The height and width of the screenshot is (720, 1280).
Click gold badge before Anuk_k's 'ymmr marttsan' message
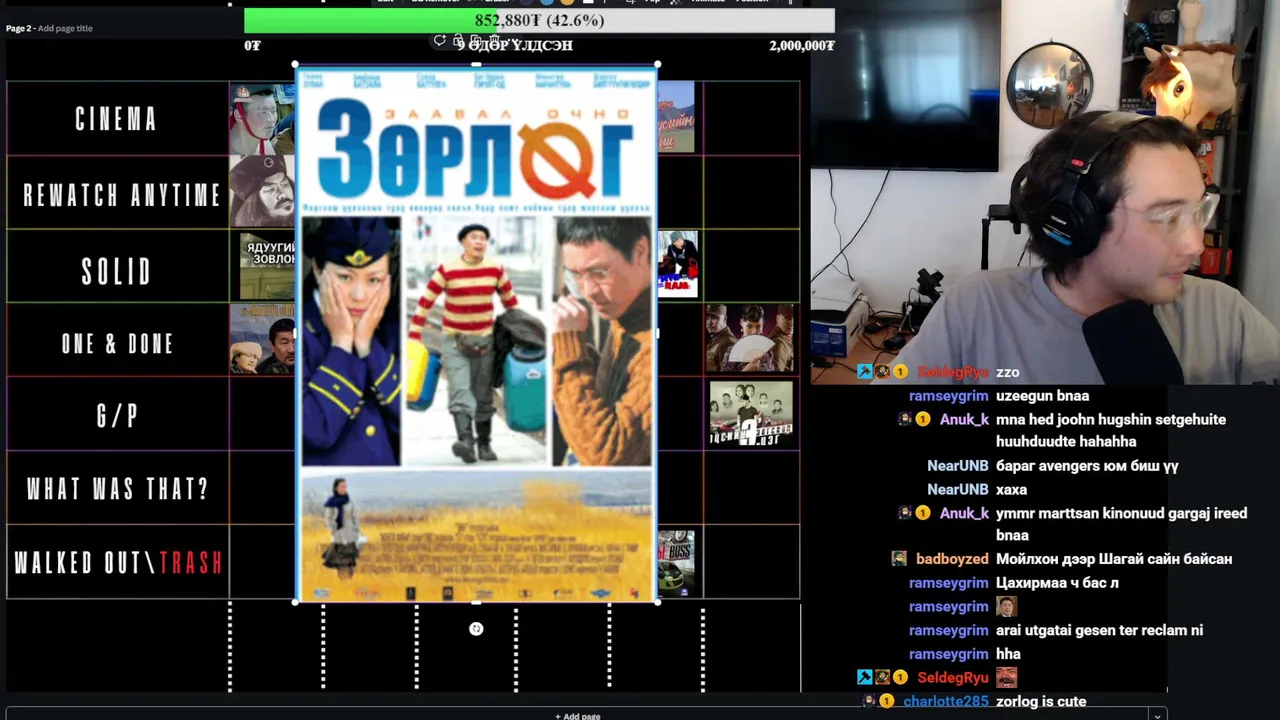click(923, 513)
